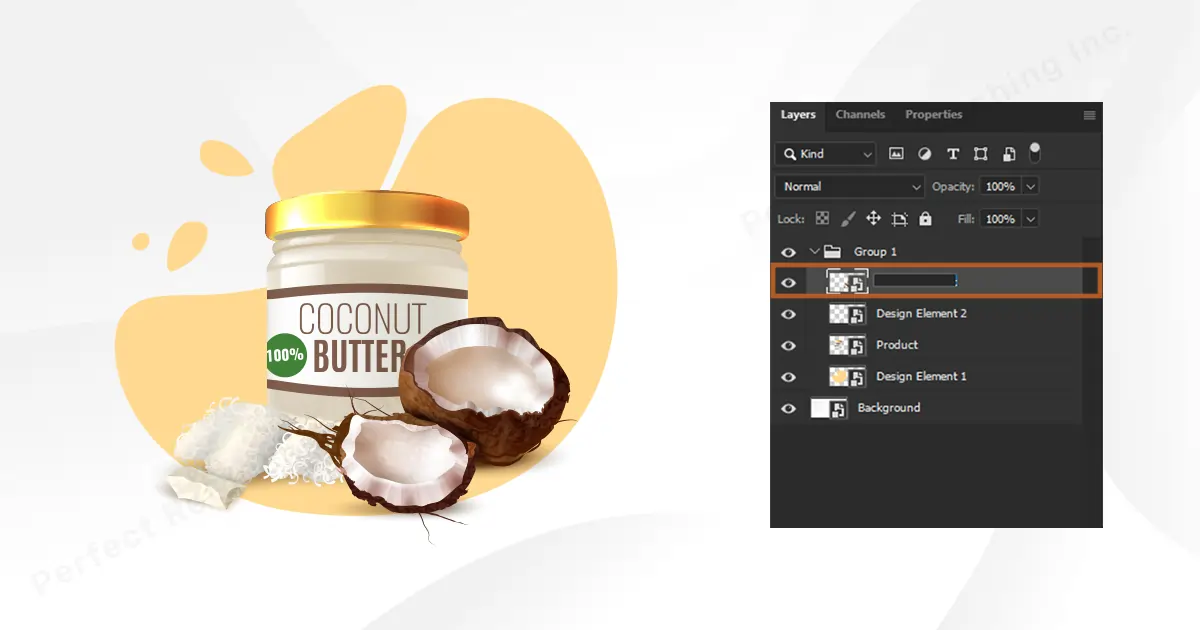This screenshot has height=630, width=1200.
Task: Open the Layers panel menu
Action: [x=1089, y=113]
